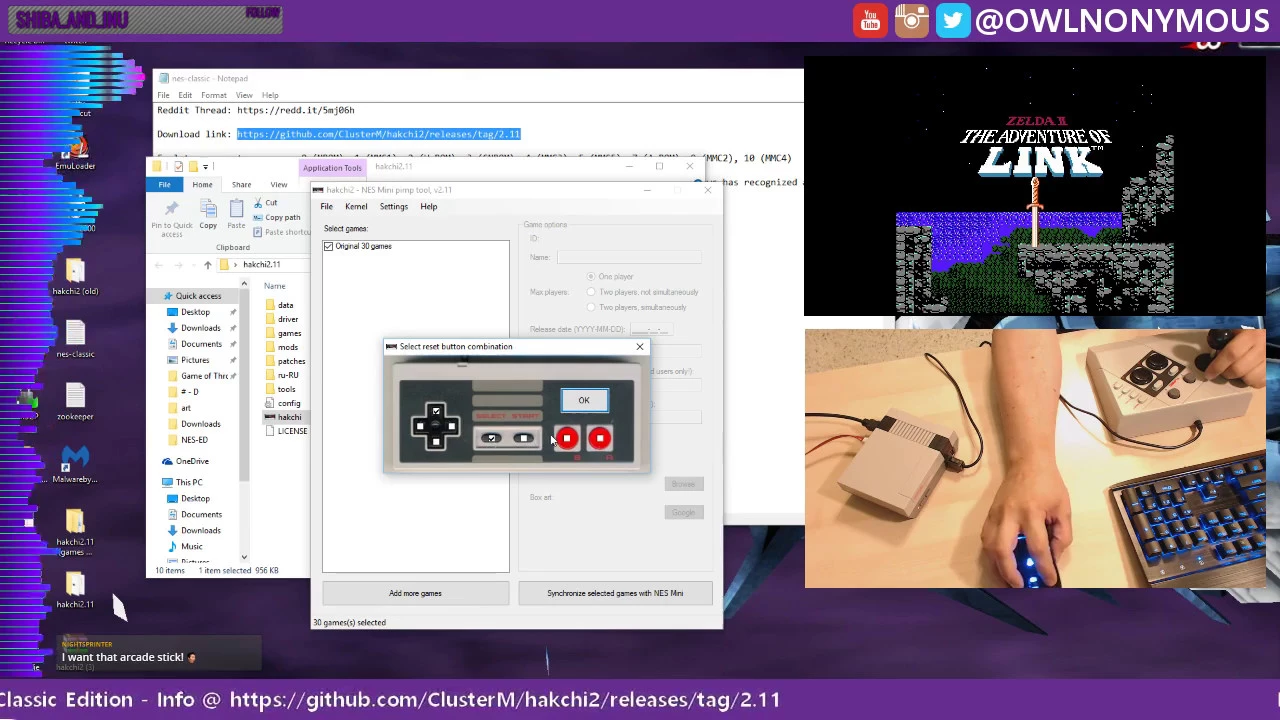
Task: Open the Pictures folder under Quick access
Action: 195,360
